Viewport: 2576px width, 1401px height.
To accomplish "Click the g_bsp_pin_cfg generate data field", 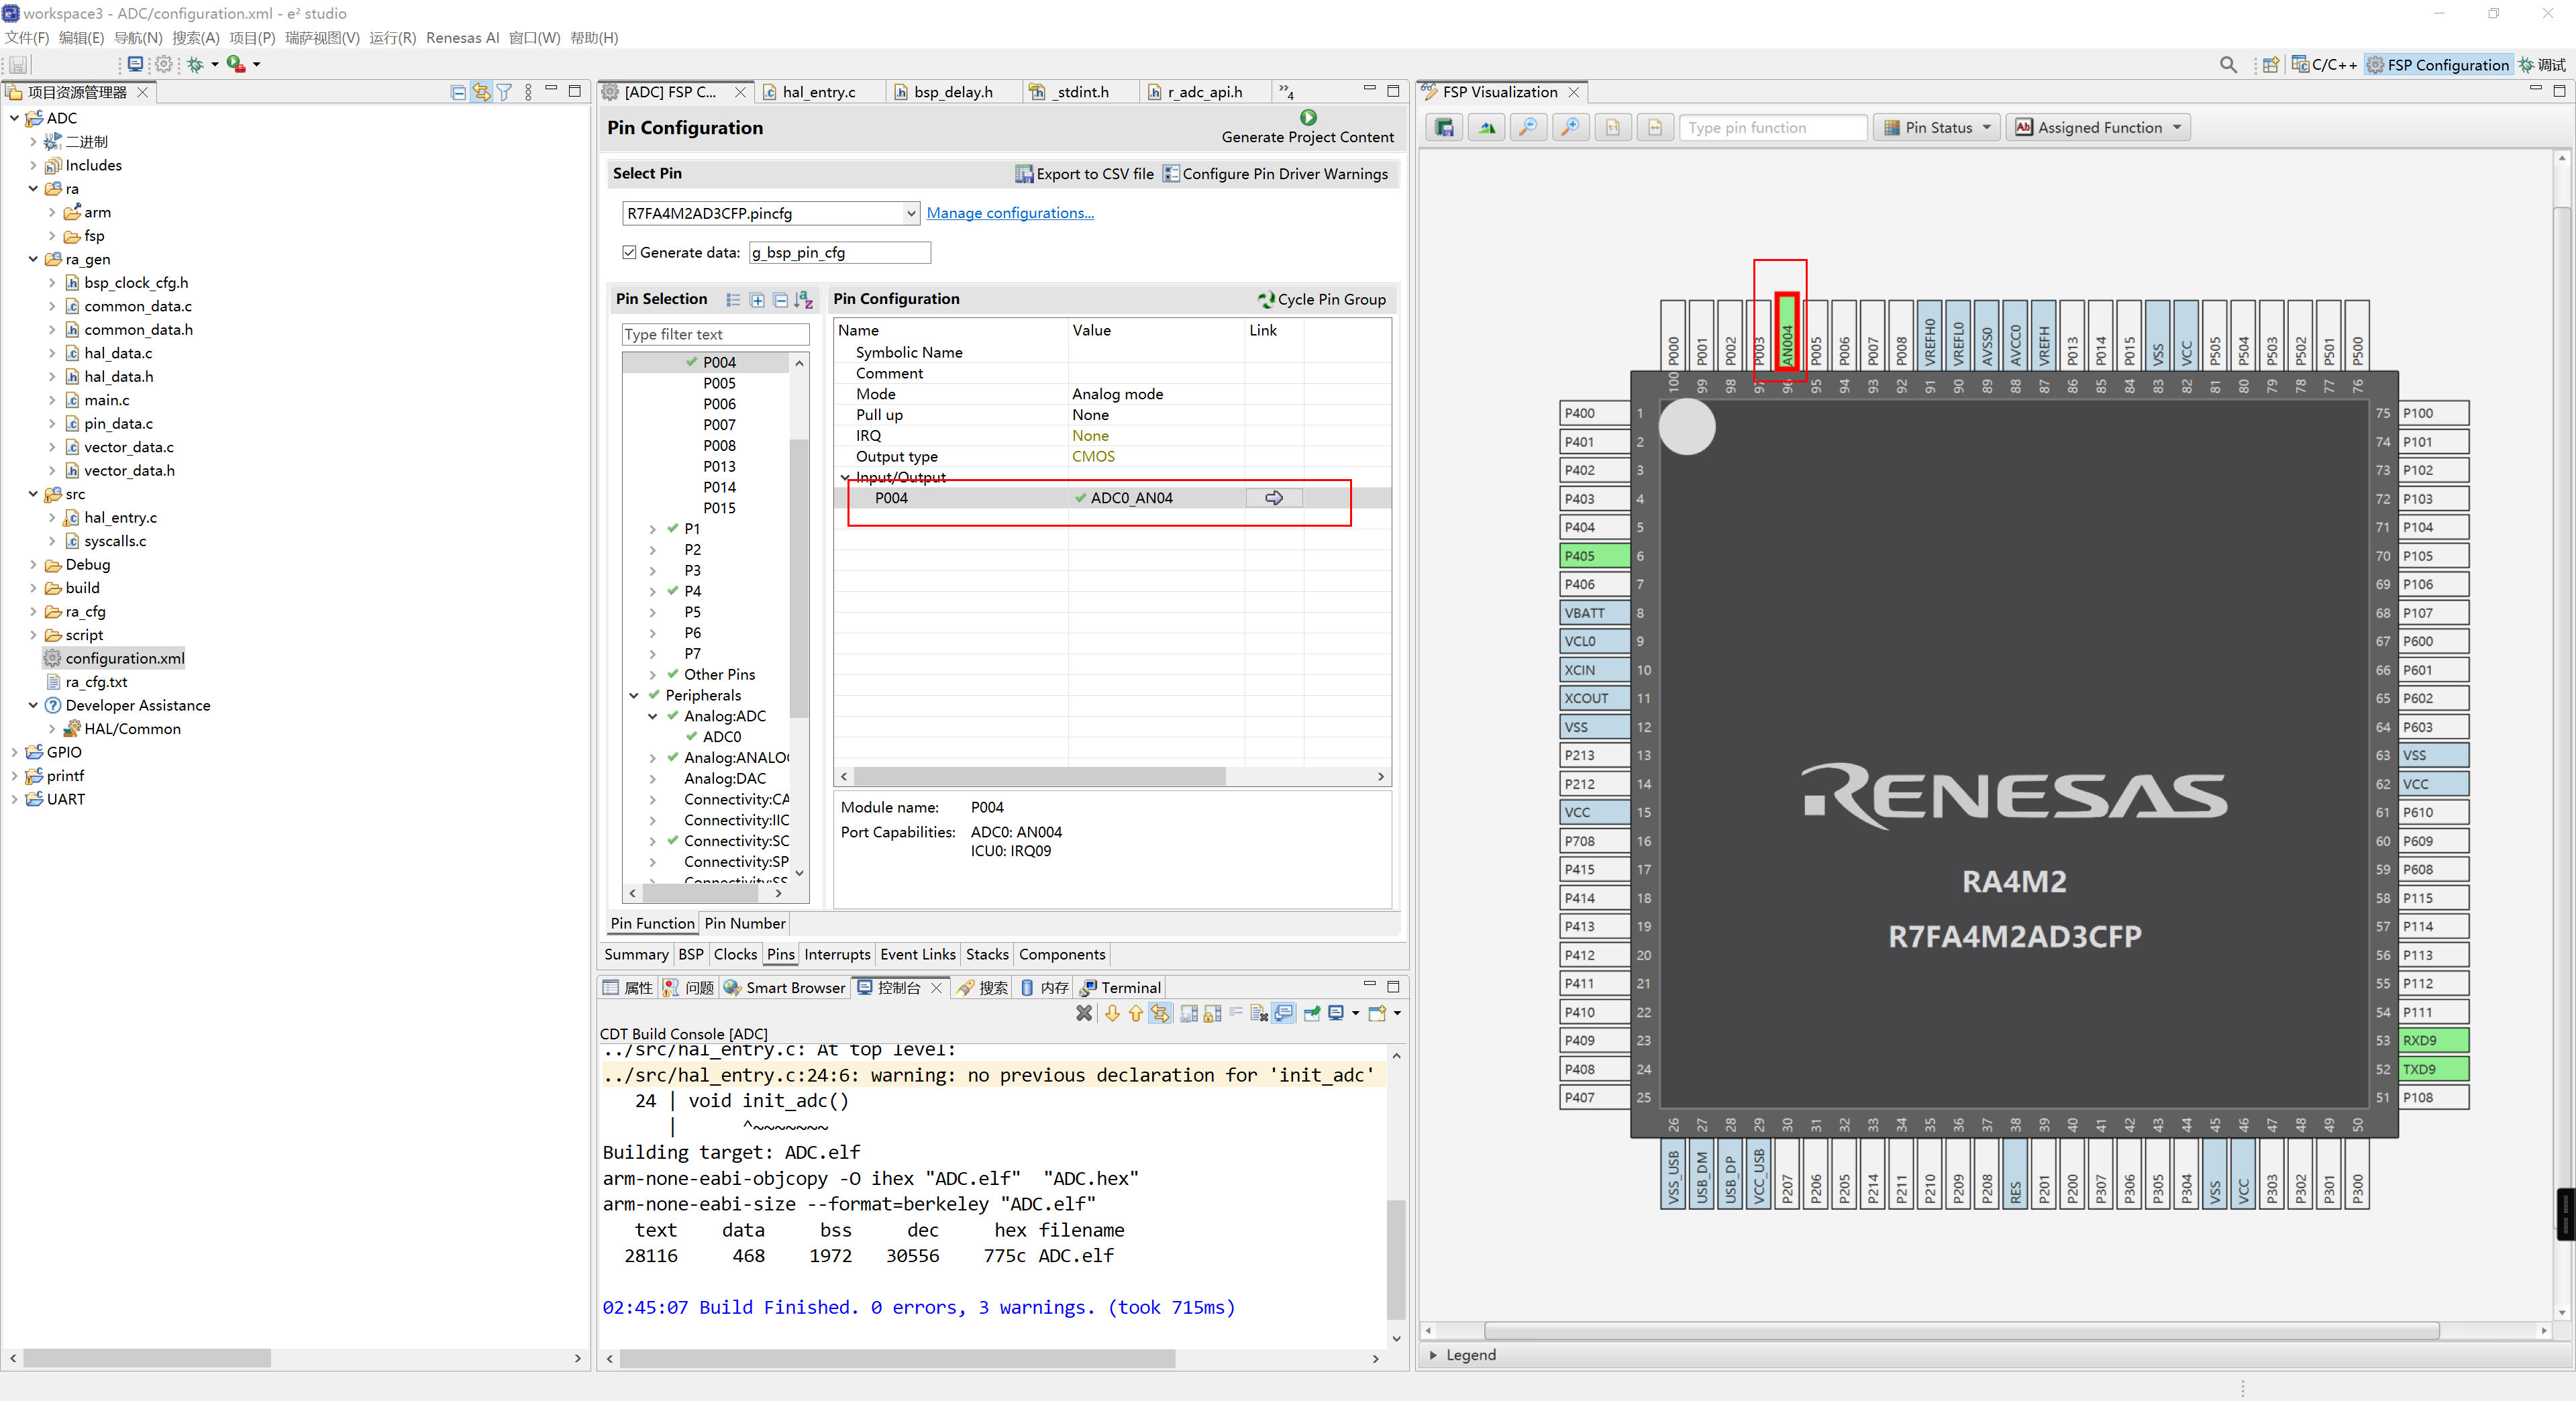I will [x=839, y=253].
